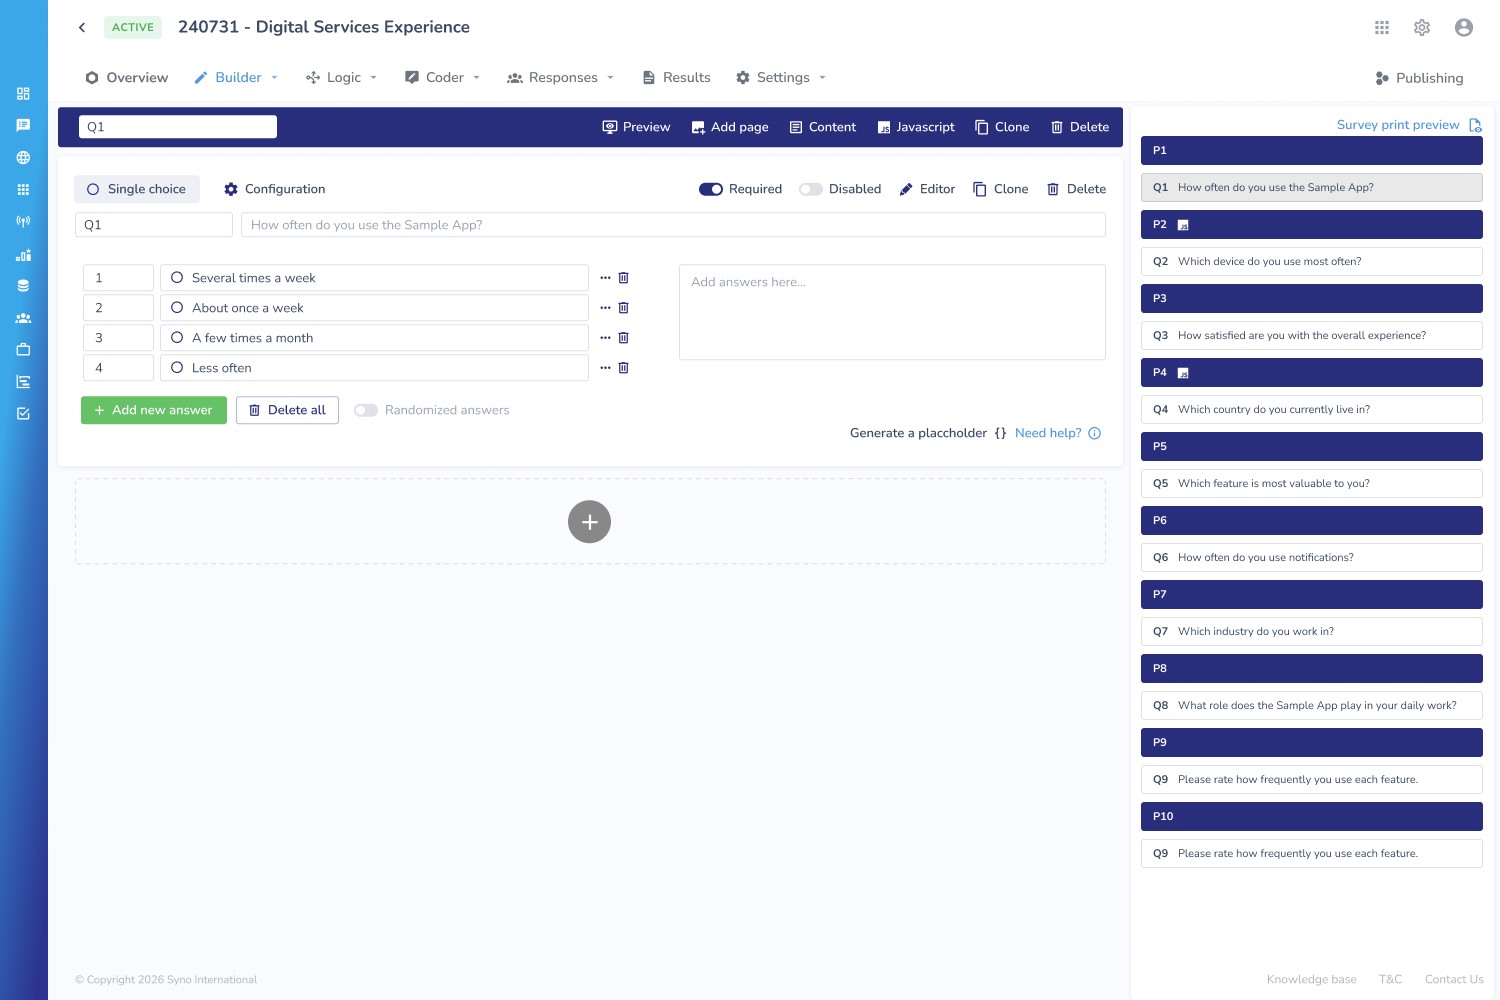
Task: Open Javascript in the page toolbar
Action: coord(916,127)
